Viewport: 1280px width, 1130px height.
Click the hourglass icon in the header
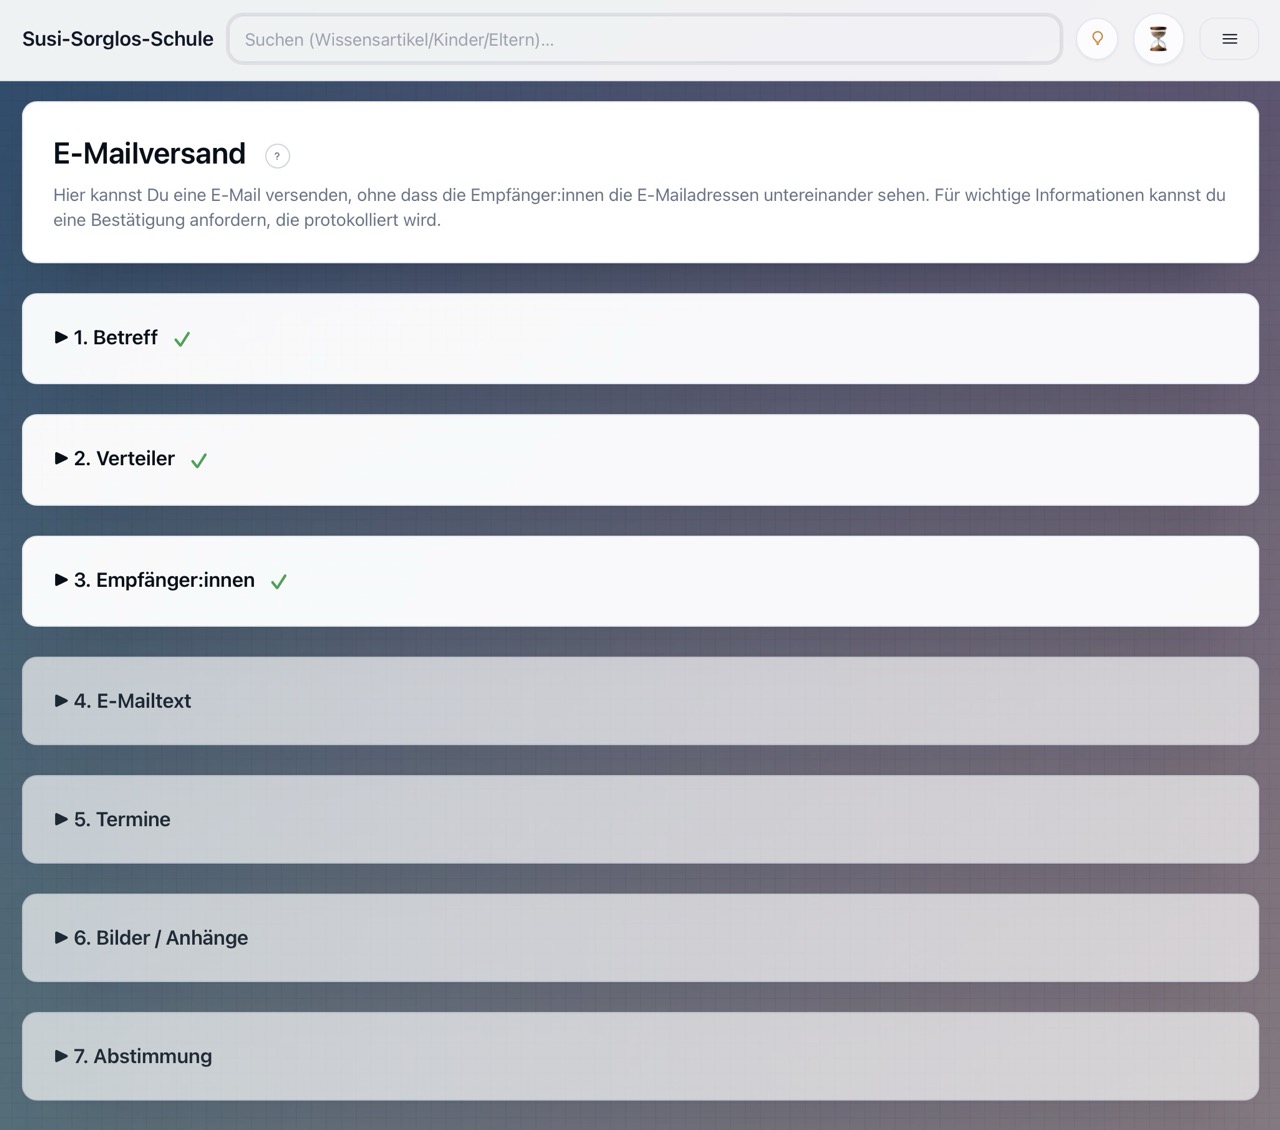[1158, 39]
